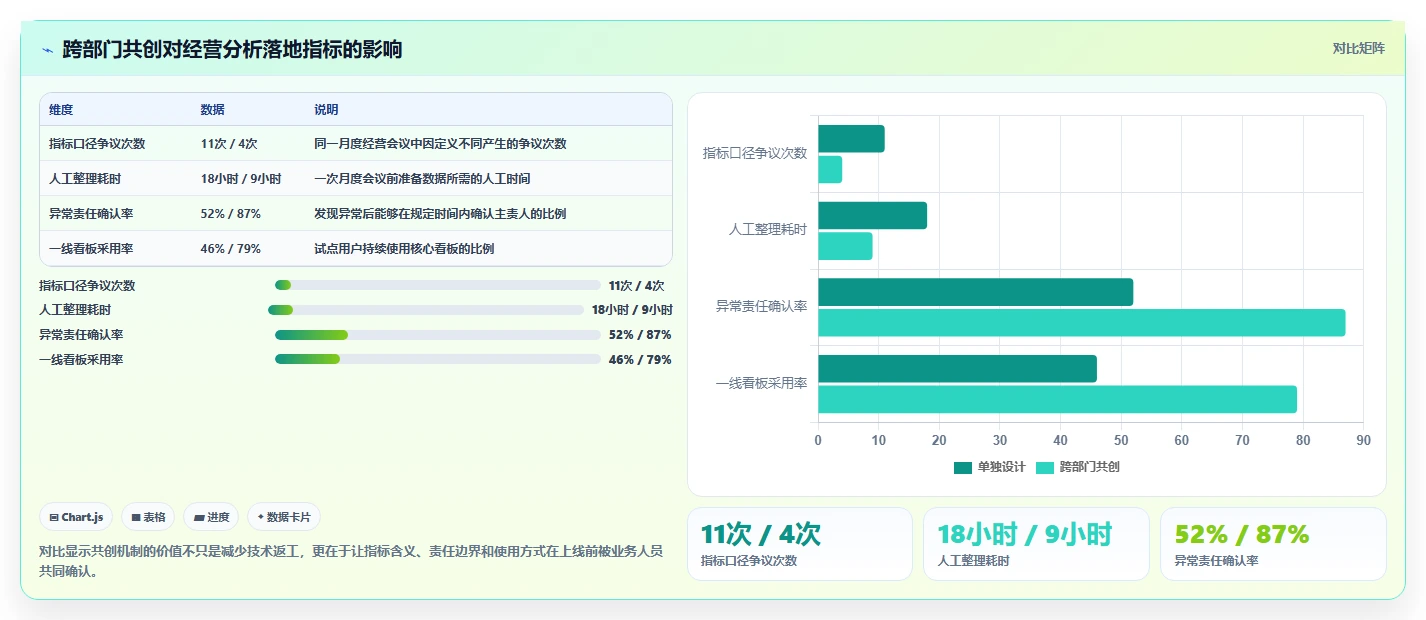Click progress row label 一线看板采用率
This screenshot has width=1426, height=620.
(x=81, y=360)
